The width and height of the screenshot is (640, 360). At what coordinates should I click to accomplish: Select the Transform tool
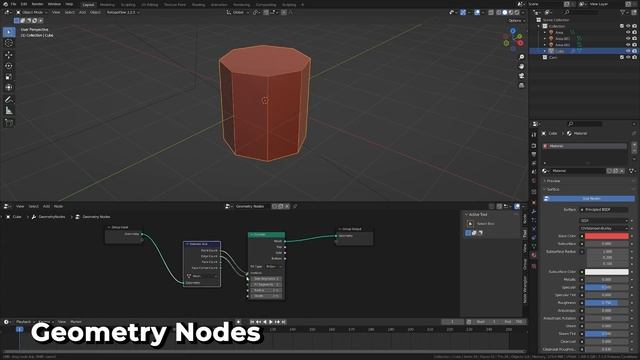pos(9,87)
